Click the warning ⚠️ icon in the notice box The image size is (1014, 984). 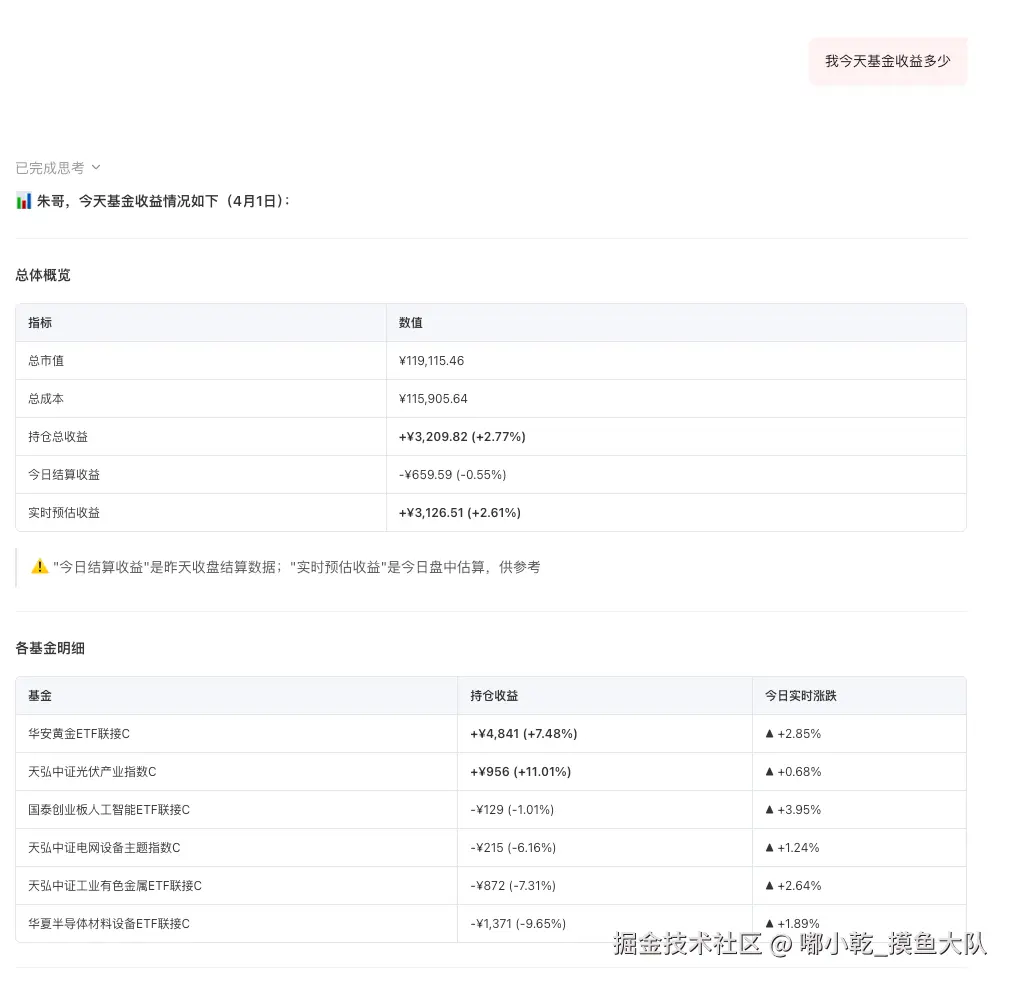point(39,566)
